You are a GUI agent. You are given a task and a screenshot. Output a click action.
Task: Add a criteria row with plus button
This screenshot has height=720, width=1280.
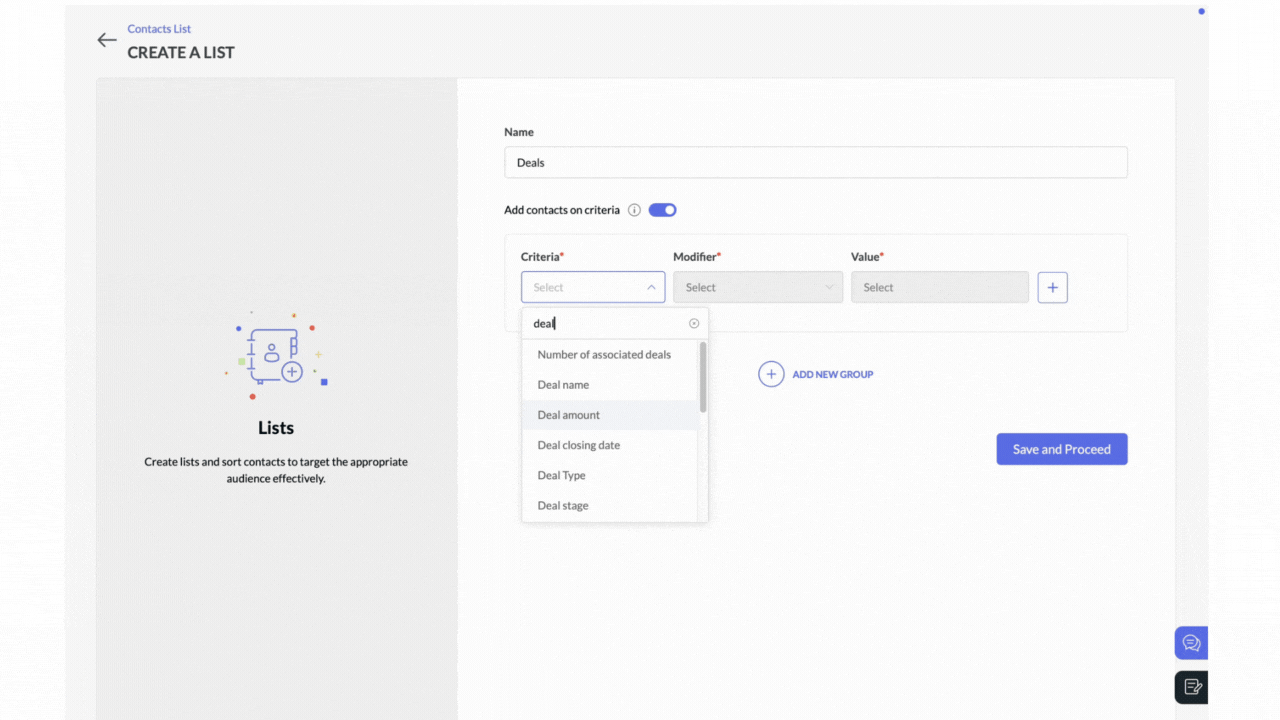[x=1052, y=287]
